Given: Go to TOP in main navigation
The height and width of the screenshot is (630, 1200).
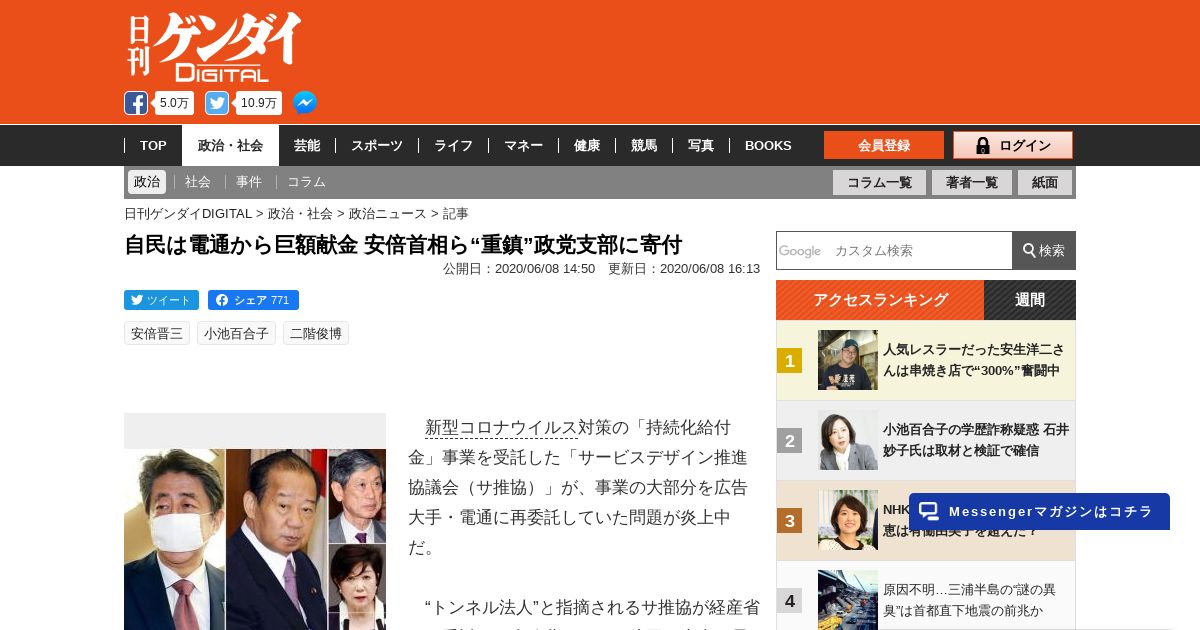Looking at the screenshot, I should pyautogui.click(x=153, y=145).
